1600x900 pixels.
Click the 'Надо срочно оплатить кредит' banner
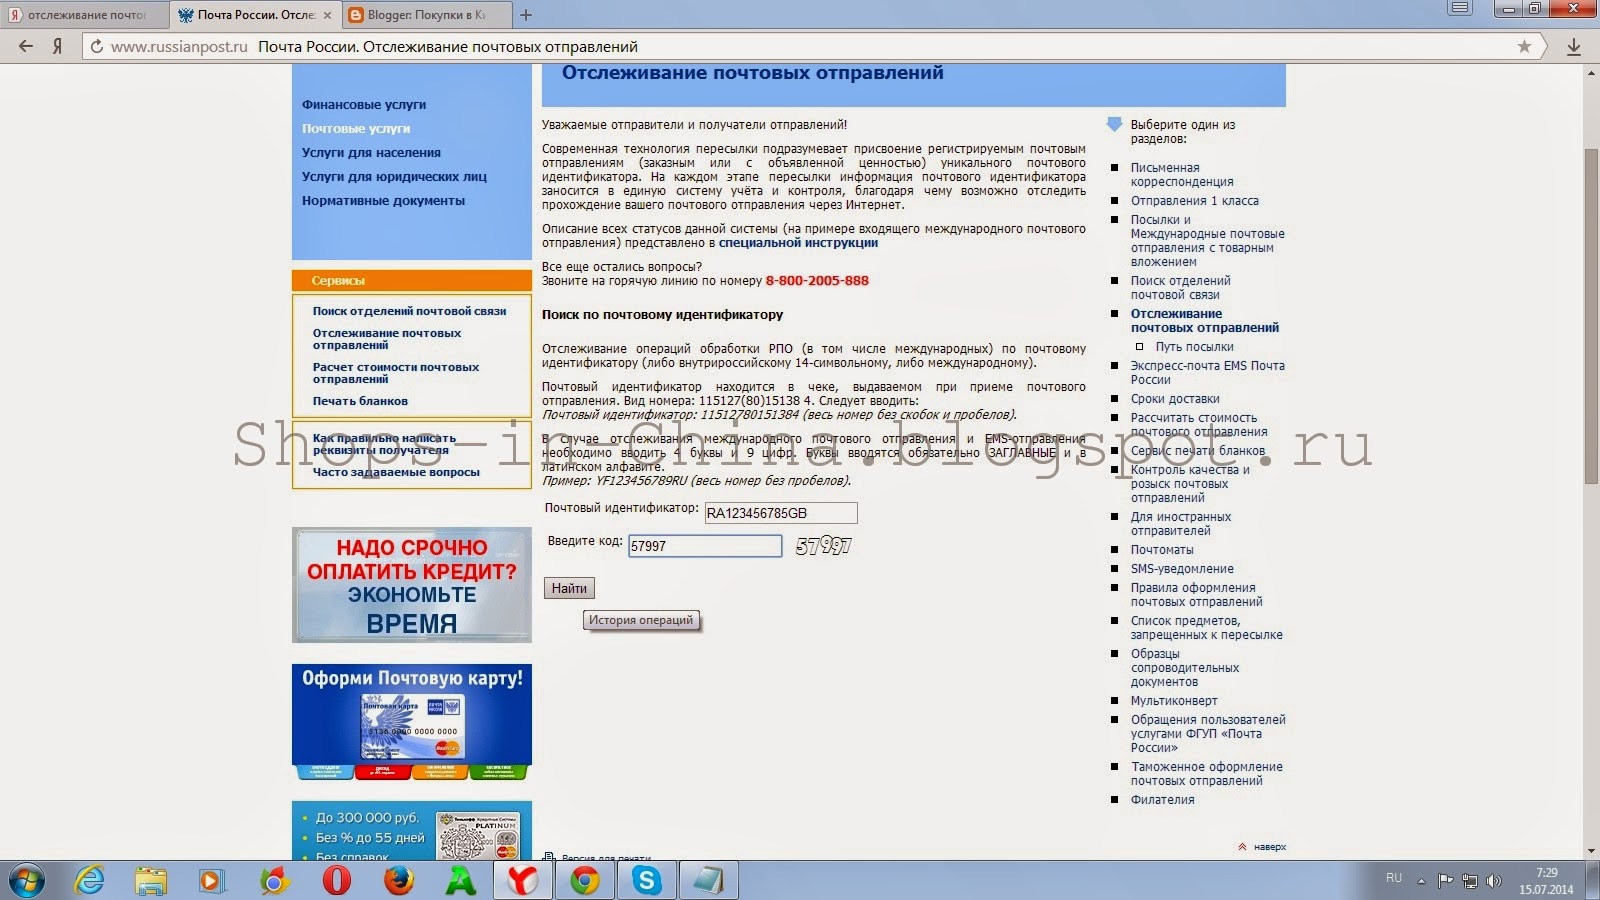click(411, 585)
